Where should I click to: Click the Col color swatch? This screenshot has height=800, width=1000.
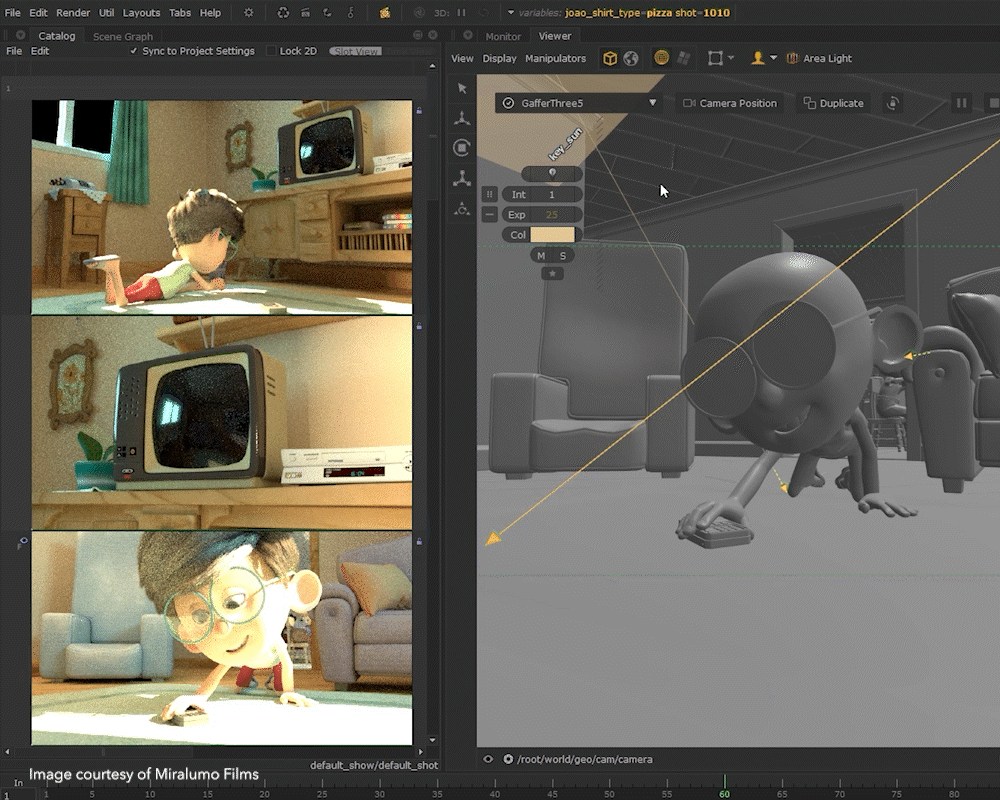[x=552, y=235]
